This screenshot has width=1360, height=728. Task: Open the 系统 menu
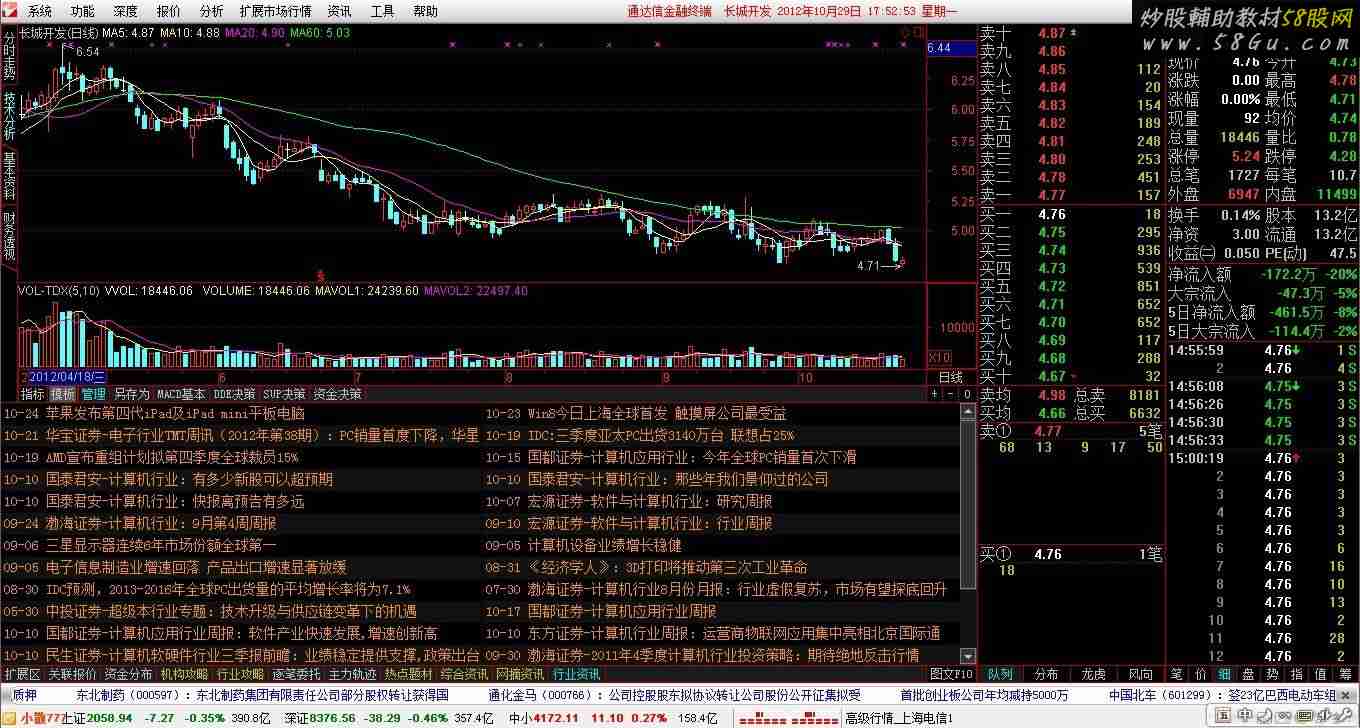tap(39, 11)
